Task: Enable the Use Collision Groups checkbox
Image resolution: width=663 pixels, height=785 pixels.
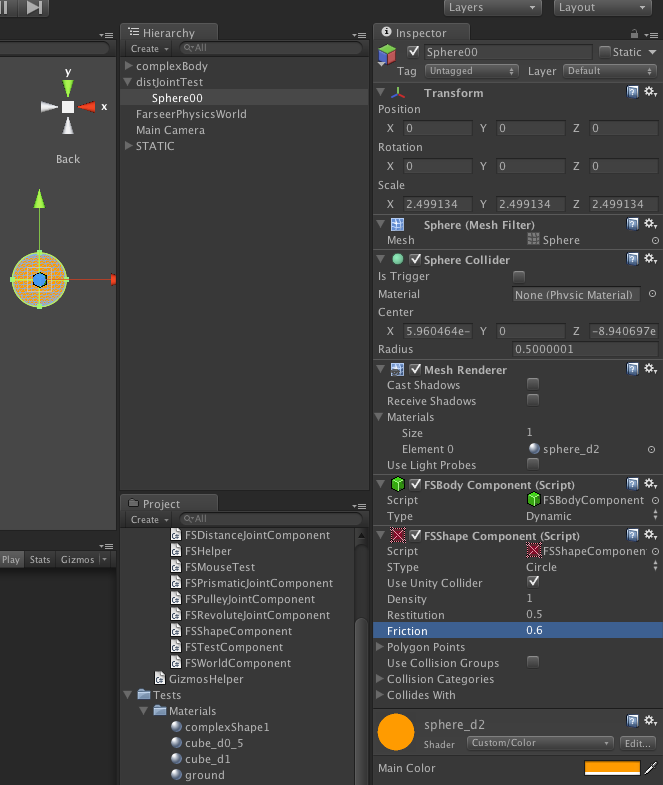Action: point(533,662)
